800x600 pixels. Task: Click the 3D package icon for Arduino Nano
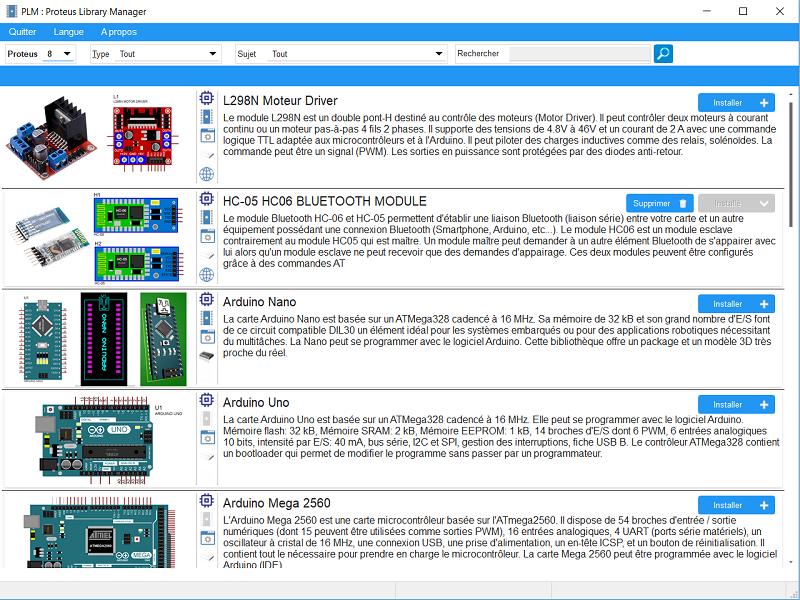207,355
